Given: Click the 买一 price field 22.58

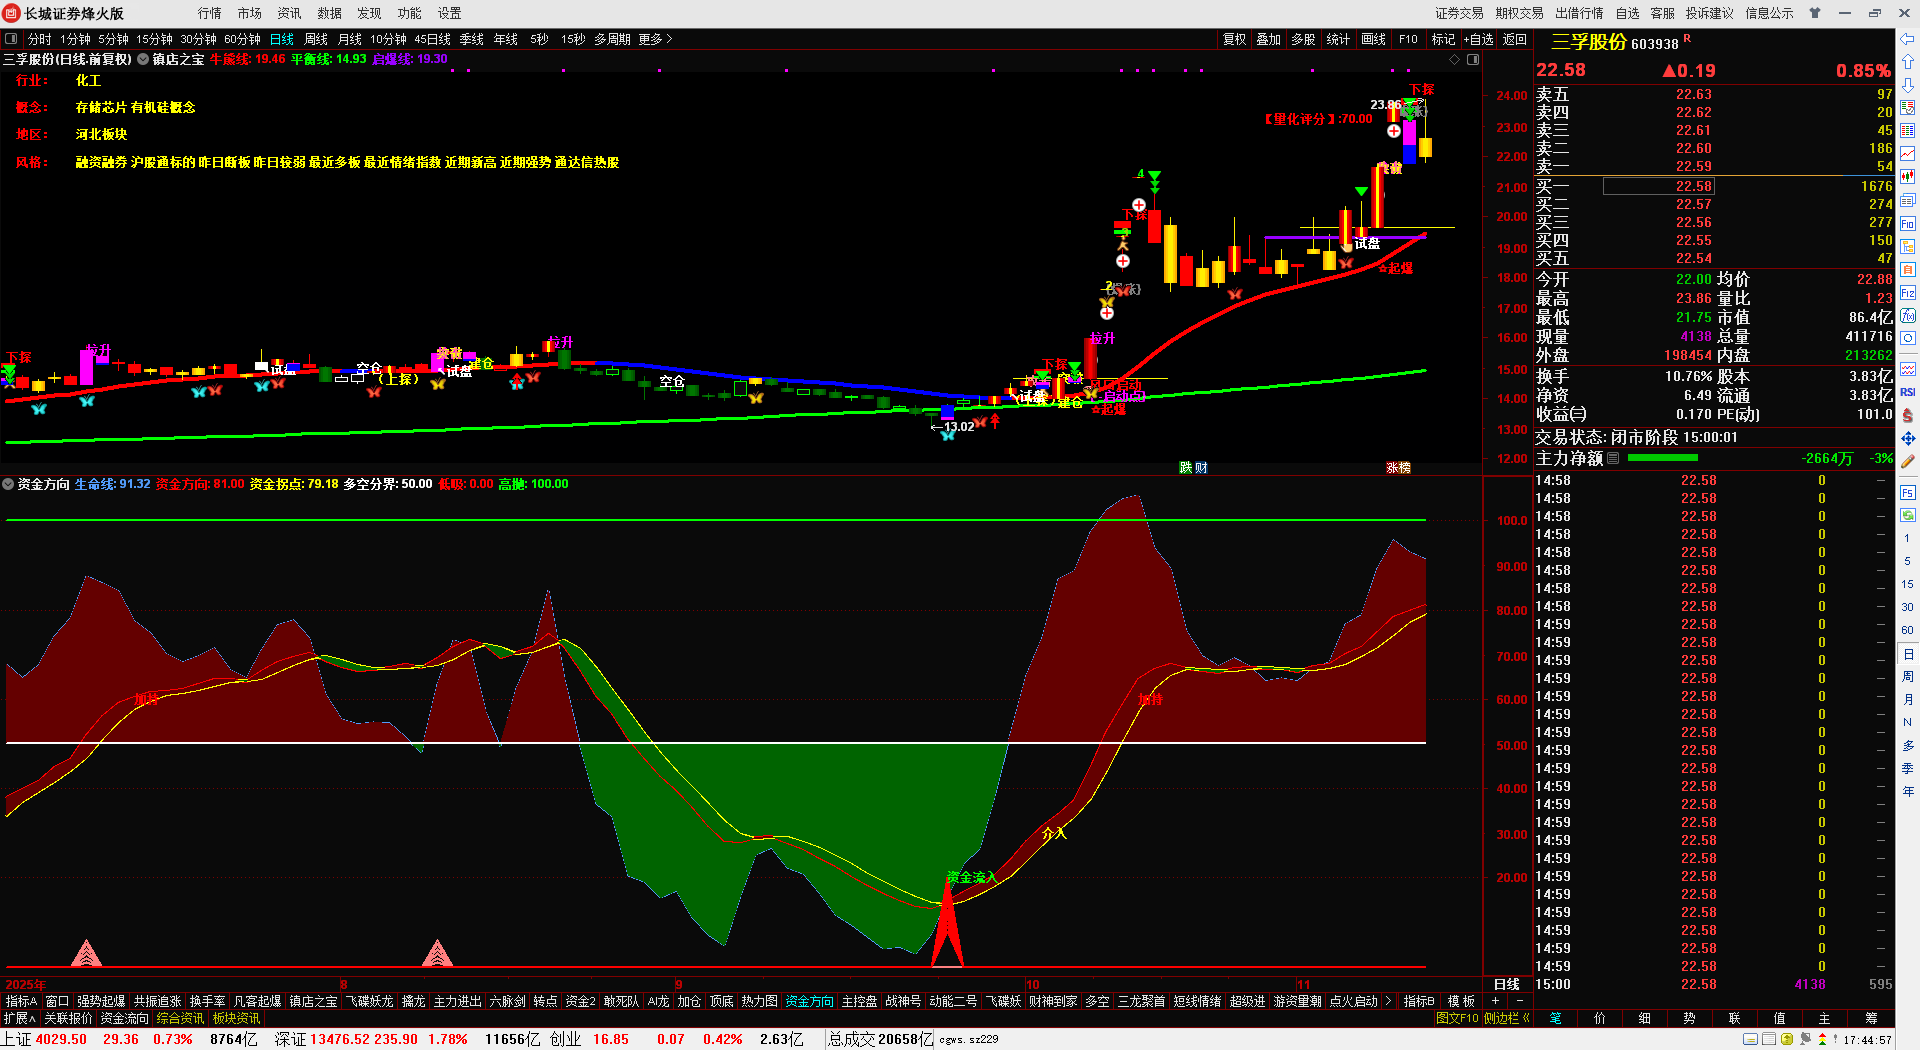Looking at the screenshot, I should tap(1658, 186).
